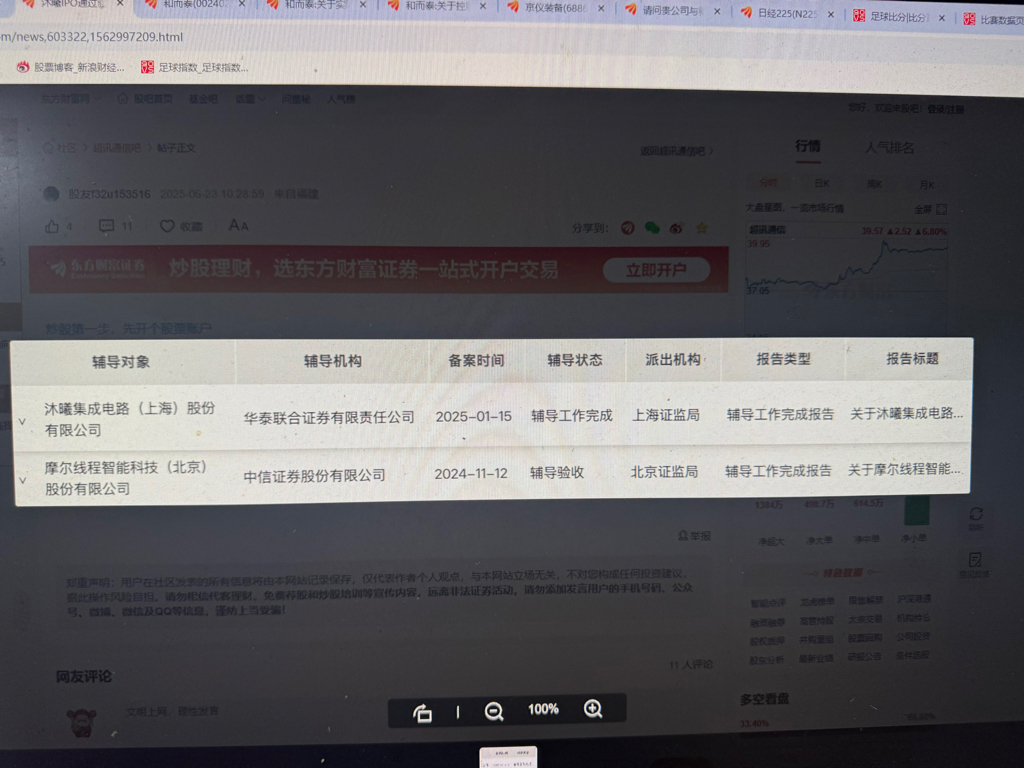Close the 京仪装备 browser tab
This screenshot has height=768, width=1024.
click(601, 8)
